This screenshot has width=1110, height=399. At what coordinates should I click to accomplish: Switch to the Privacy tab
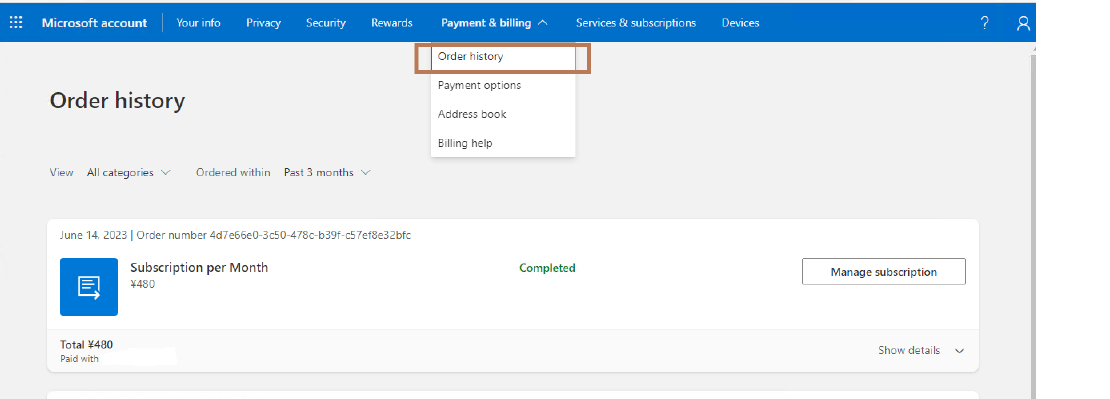click(263, 23)
